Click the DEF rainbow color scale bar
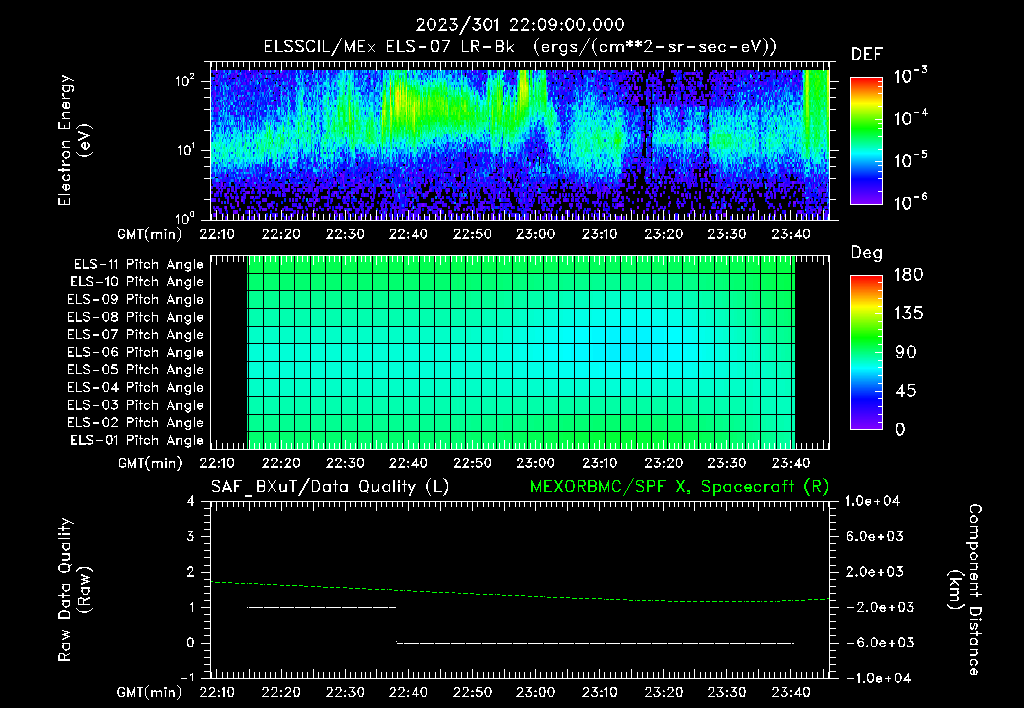1024x708 pixels. pyautogui.click(x=867, y=141)
